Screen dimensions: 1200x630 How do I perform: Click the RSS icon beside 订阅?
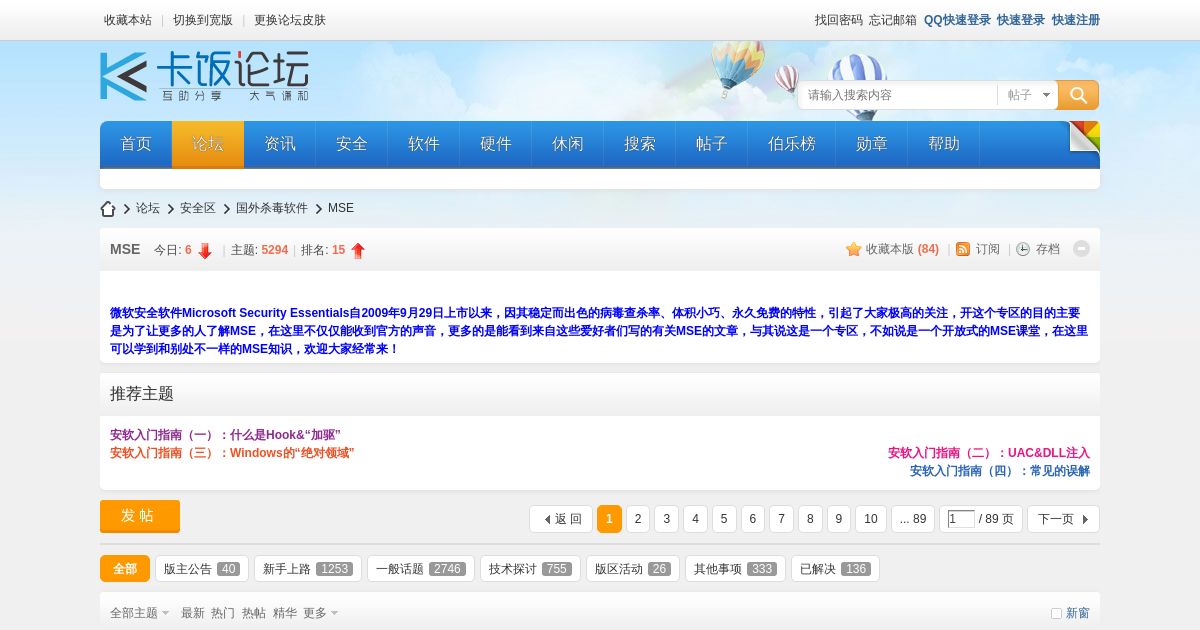click(963, 249)
